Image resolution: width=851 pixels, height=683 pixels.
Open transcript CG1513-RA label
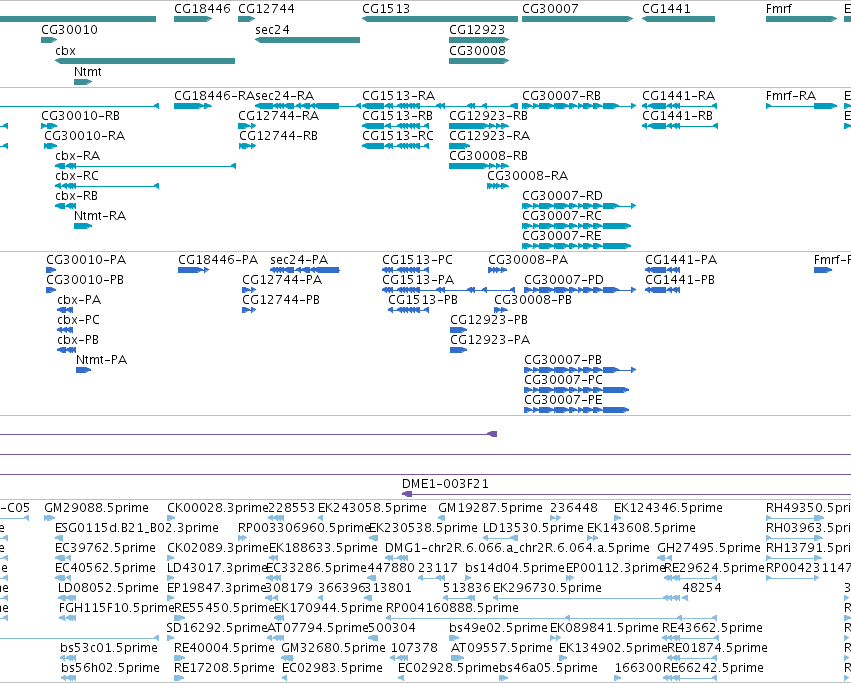(398, 96)
